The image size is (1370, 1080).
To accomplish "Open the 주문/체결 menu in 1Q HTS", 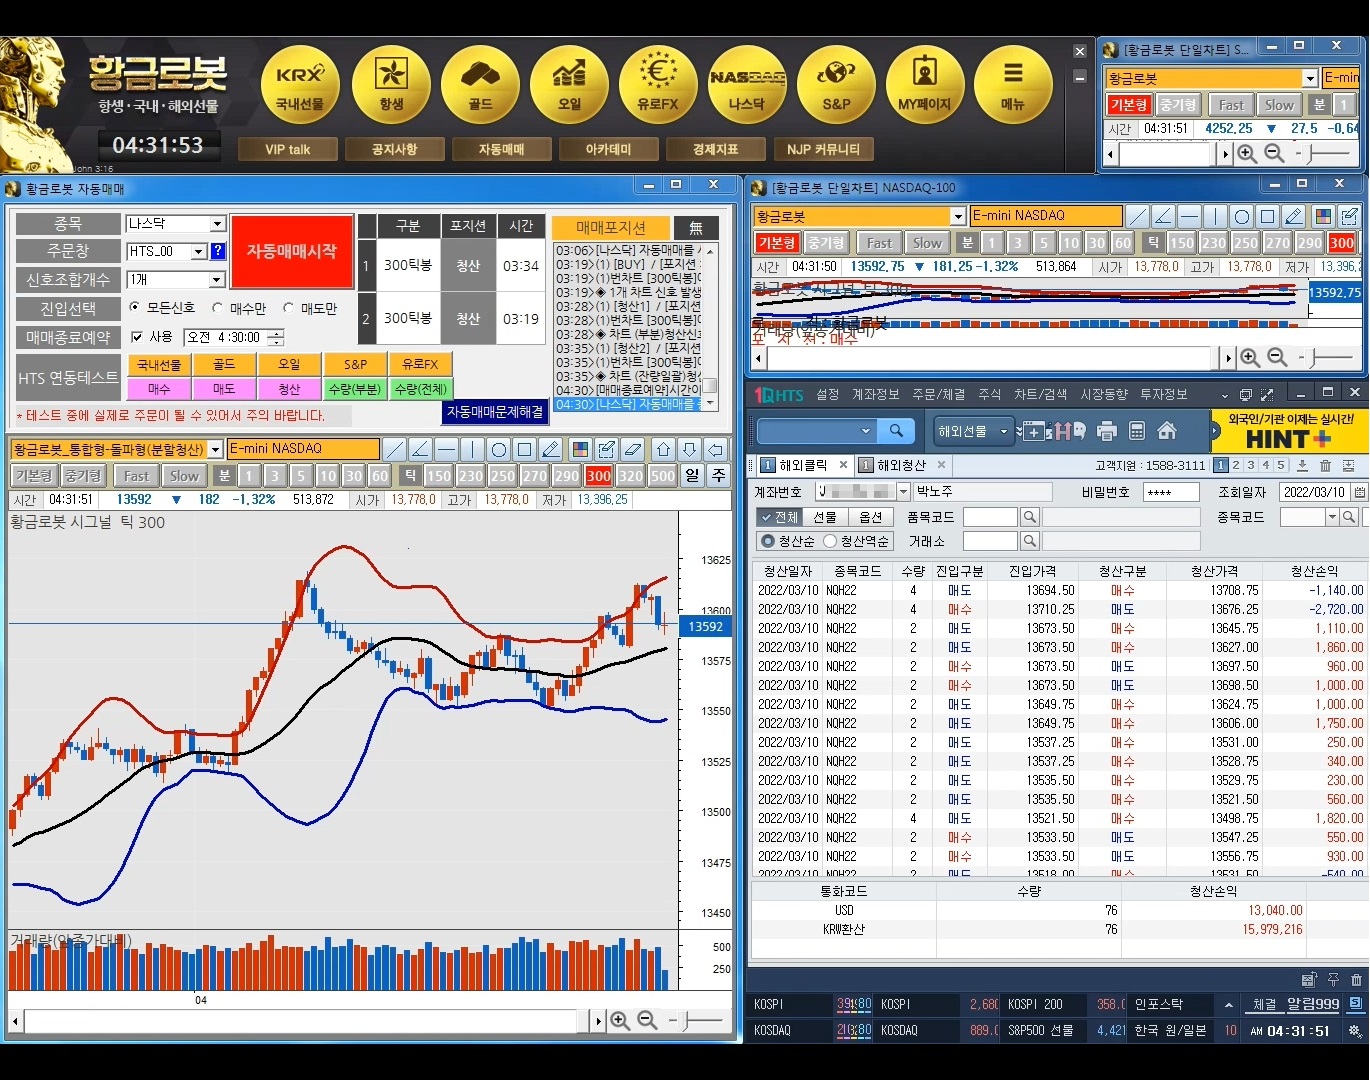I will tap(939, 395).
